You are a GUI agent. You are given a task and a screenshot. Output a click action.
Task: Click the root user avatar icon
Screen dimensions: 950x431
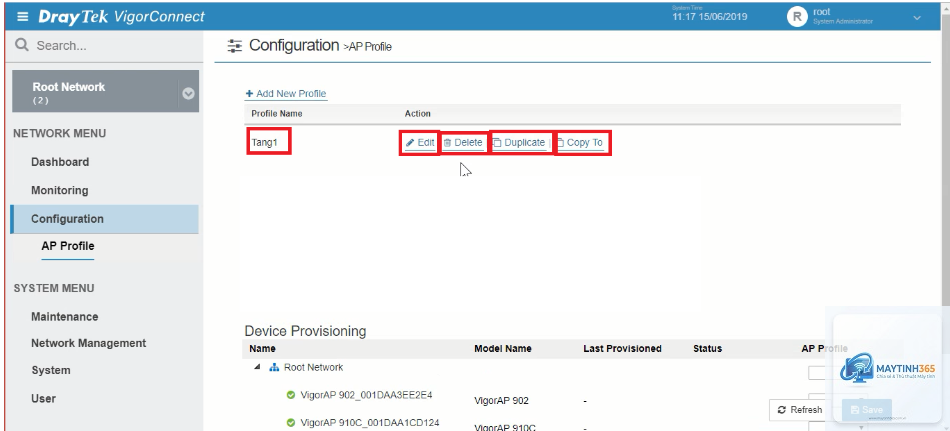point(797,16)
